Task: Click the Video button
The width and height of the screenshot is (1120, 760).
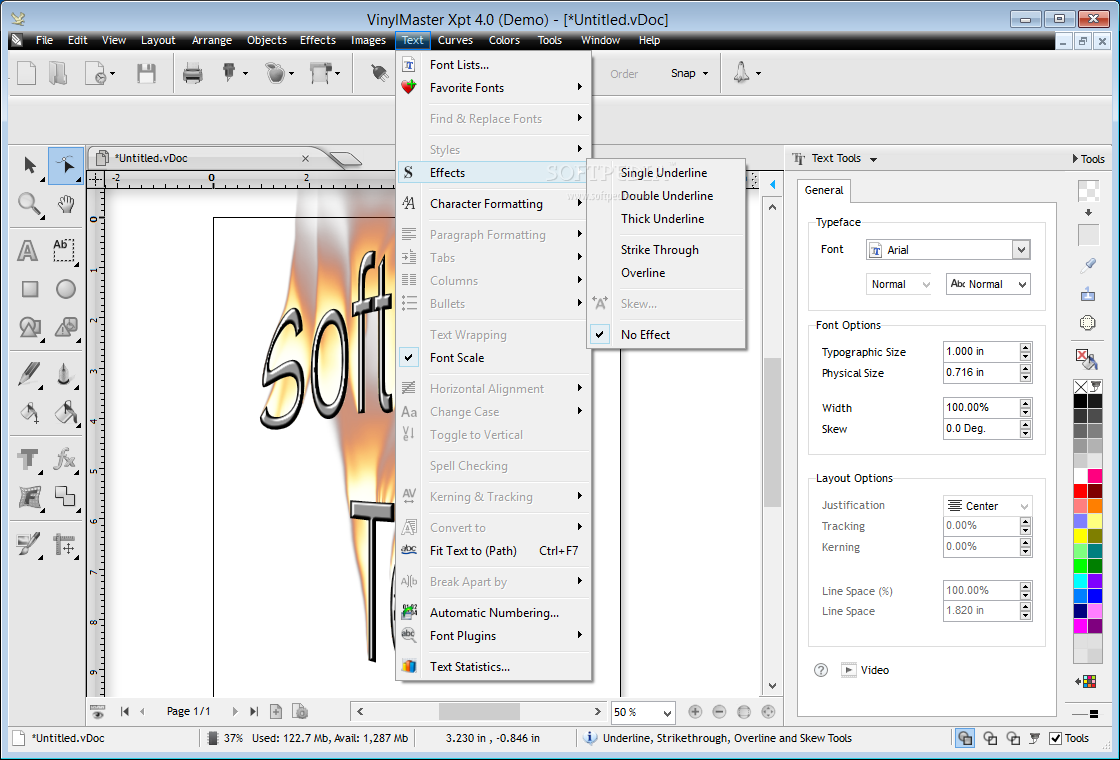Action: tap(865, 670)
